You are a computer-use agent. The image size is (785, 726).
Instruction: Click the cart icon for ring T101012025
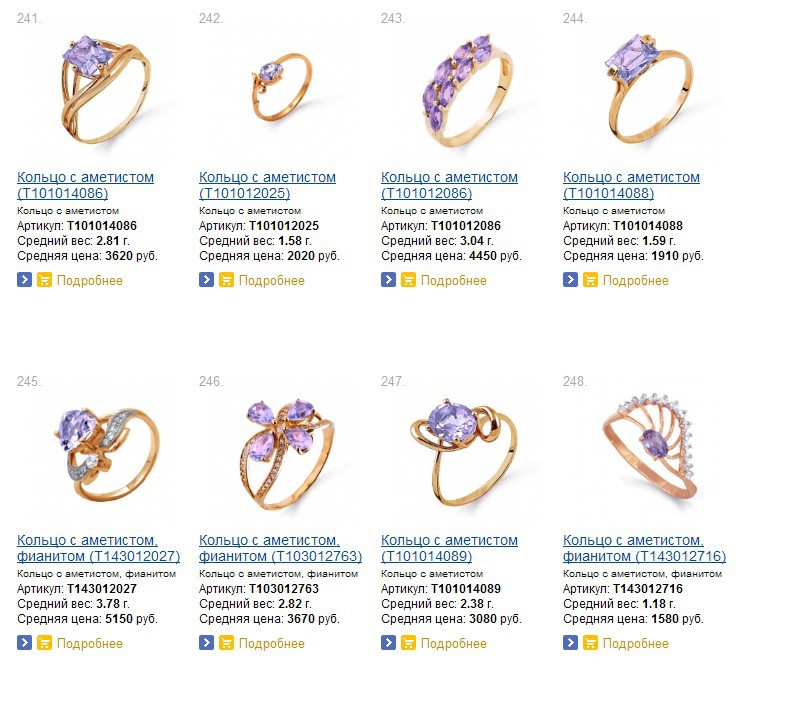tap(226, 279)
